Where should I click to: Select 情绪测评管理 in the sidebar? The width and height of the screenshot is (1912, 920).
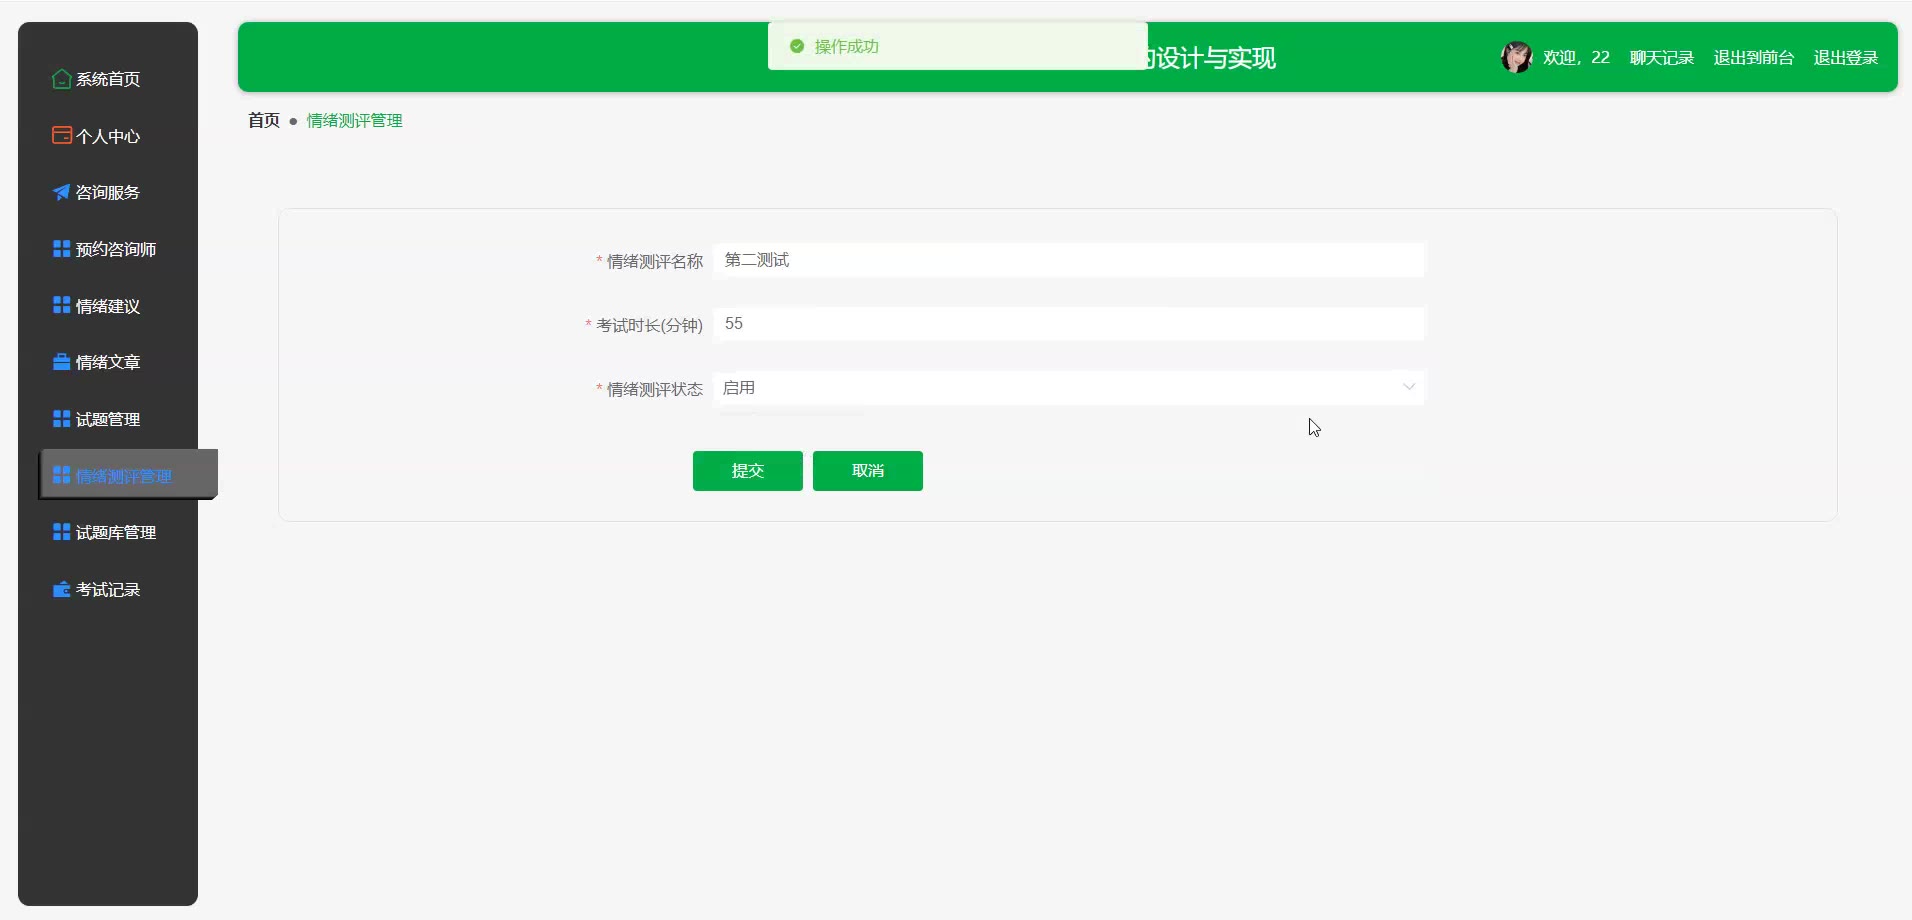(128, 475)
